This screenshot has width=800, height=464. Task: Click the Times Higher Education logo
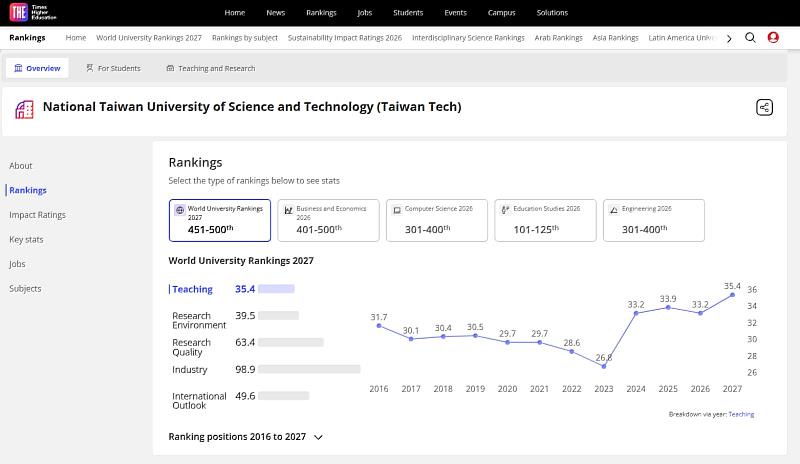tap(33, 12)
